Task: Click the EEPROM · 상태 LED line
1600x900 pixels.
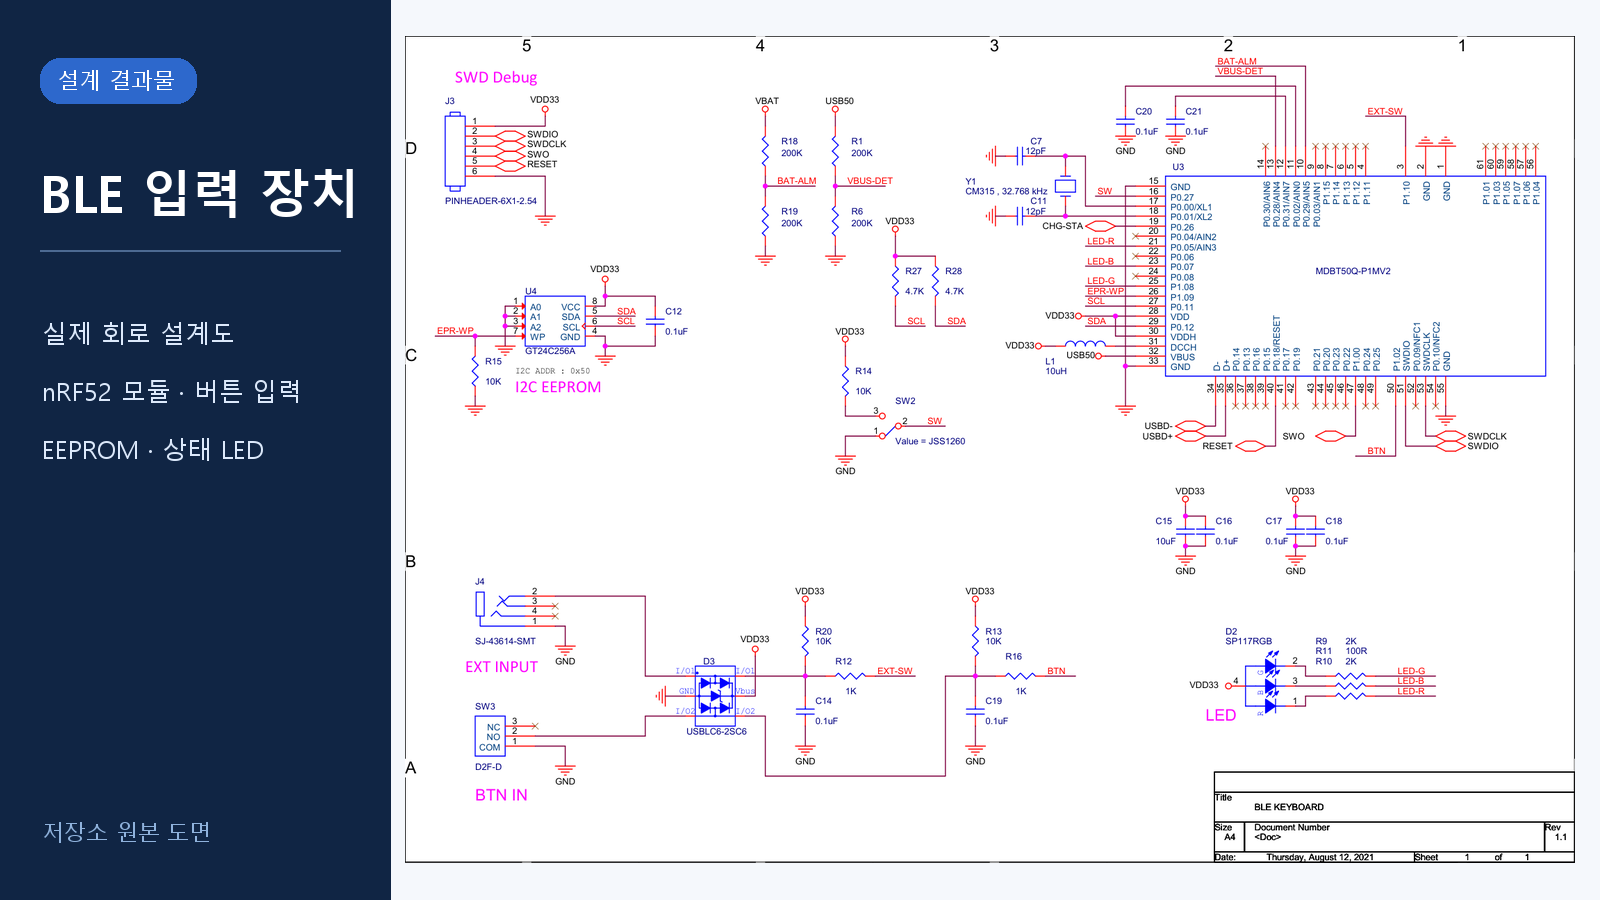Action: 153,450
